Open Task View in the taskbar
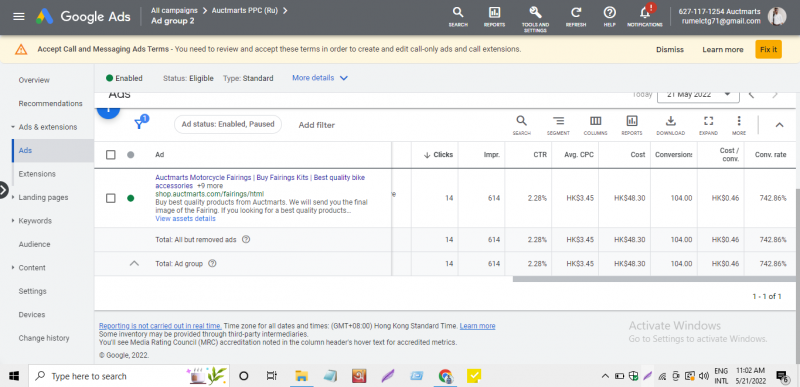800x387 pixels. click(272, 376)
